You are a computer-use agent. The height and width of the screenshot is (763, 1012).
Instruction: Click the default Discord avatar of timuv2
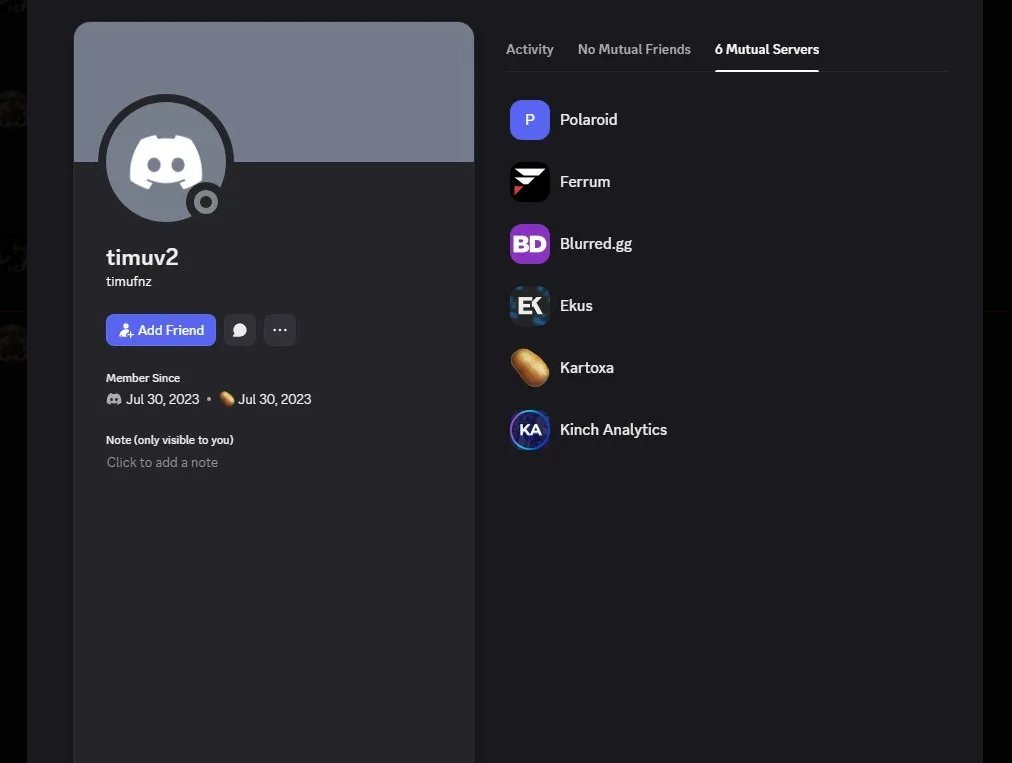coord(166,162)
